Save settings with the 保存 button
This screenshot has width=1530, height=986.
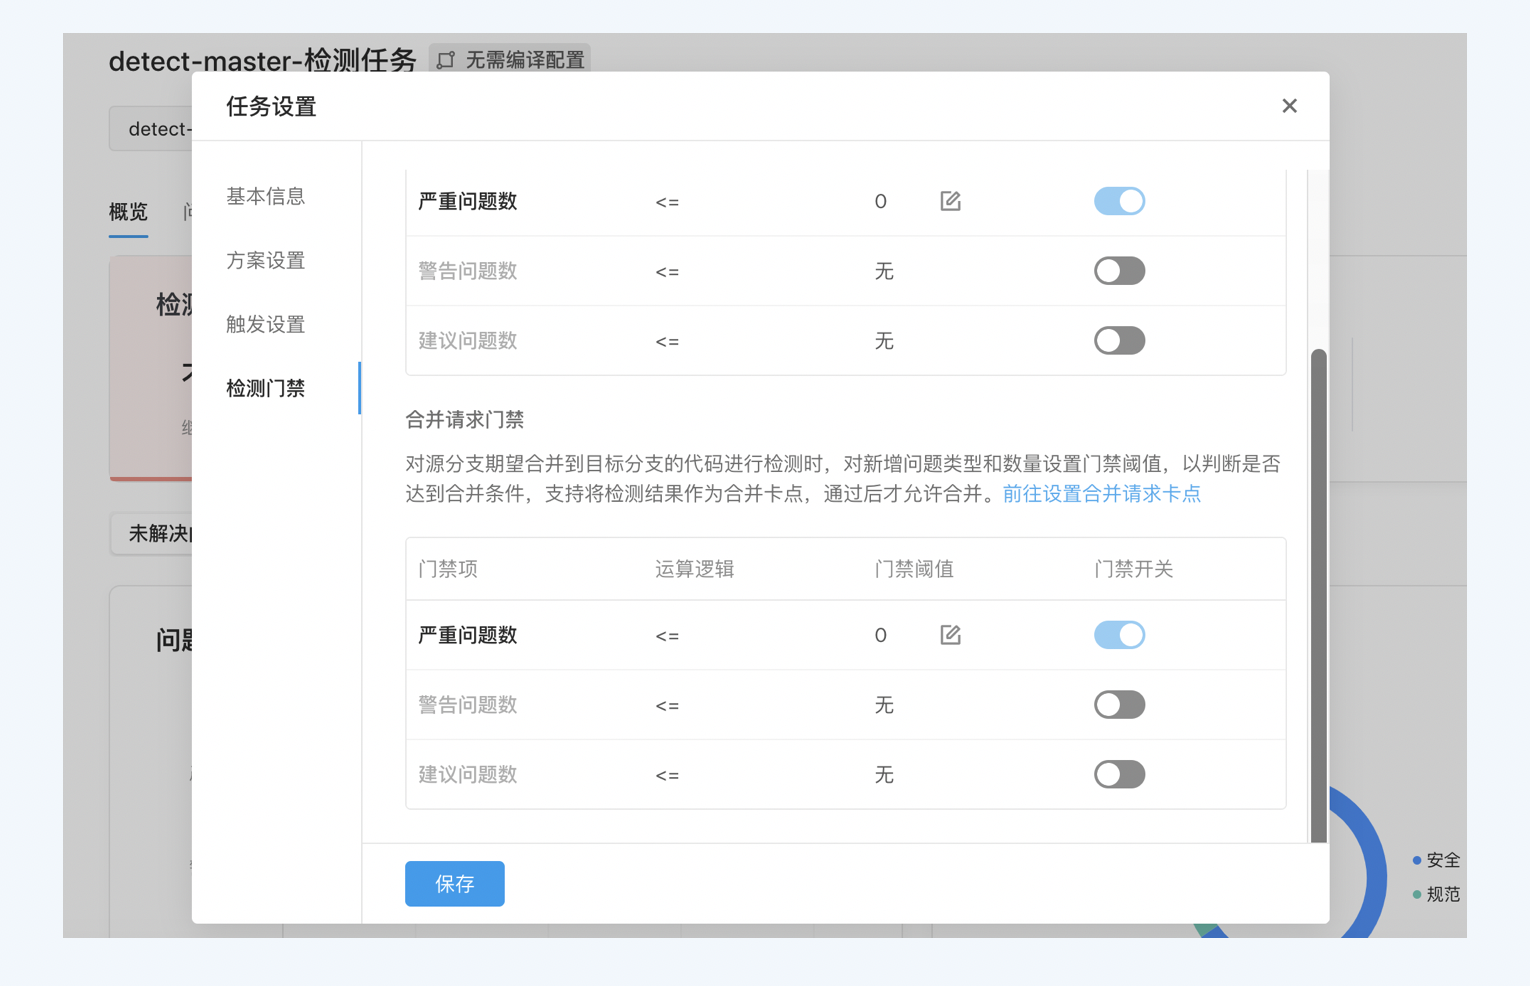tap(455, 884)
